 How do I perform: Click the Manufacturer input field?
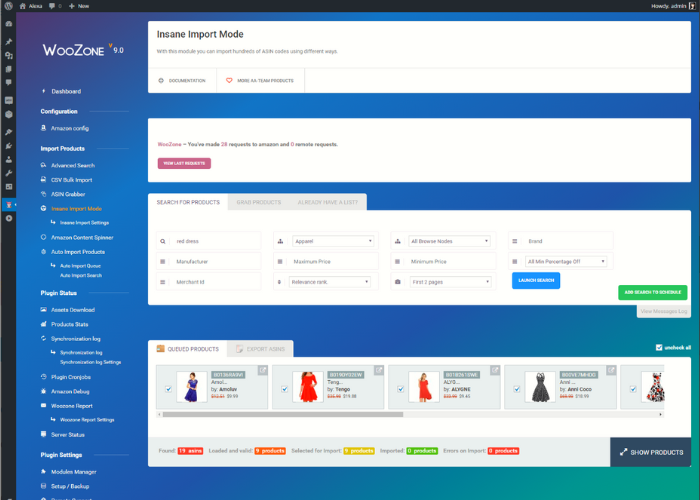(208, 262)
